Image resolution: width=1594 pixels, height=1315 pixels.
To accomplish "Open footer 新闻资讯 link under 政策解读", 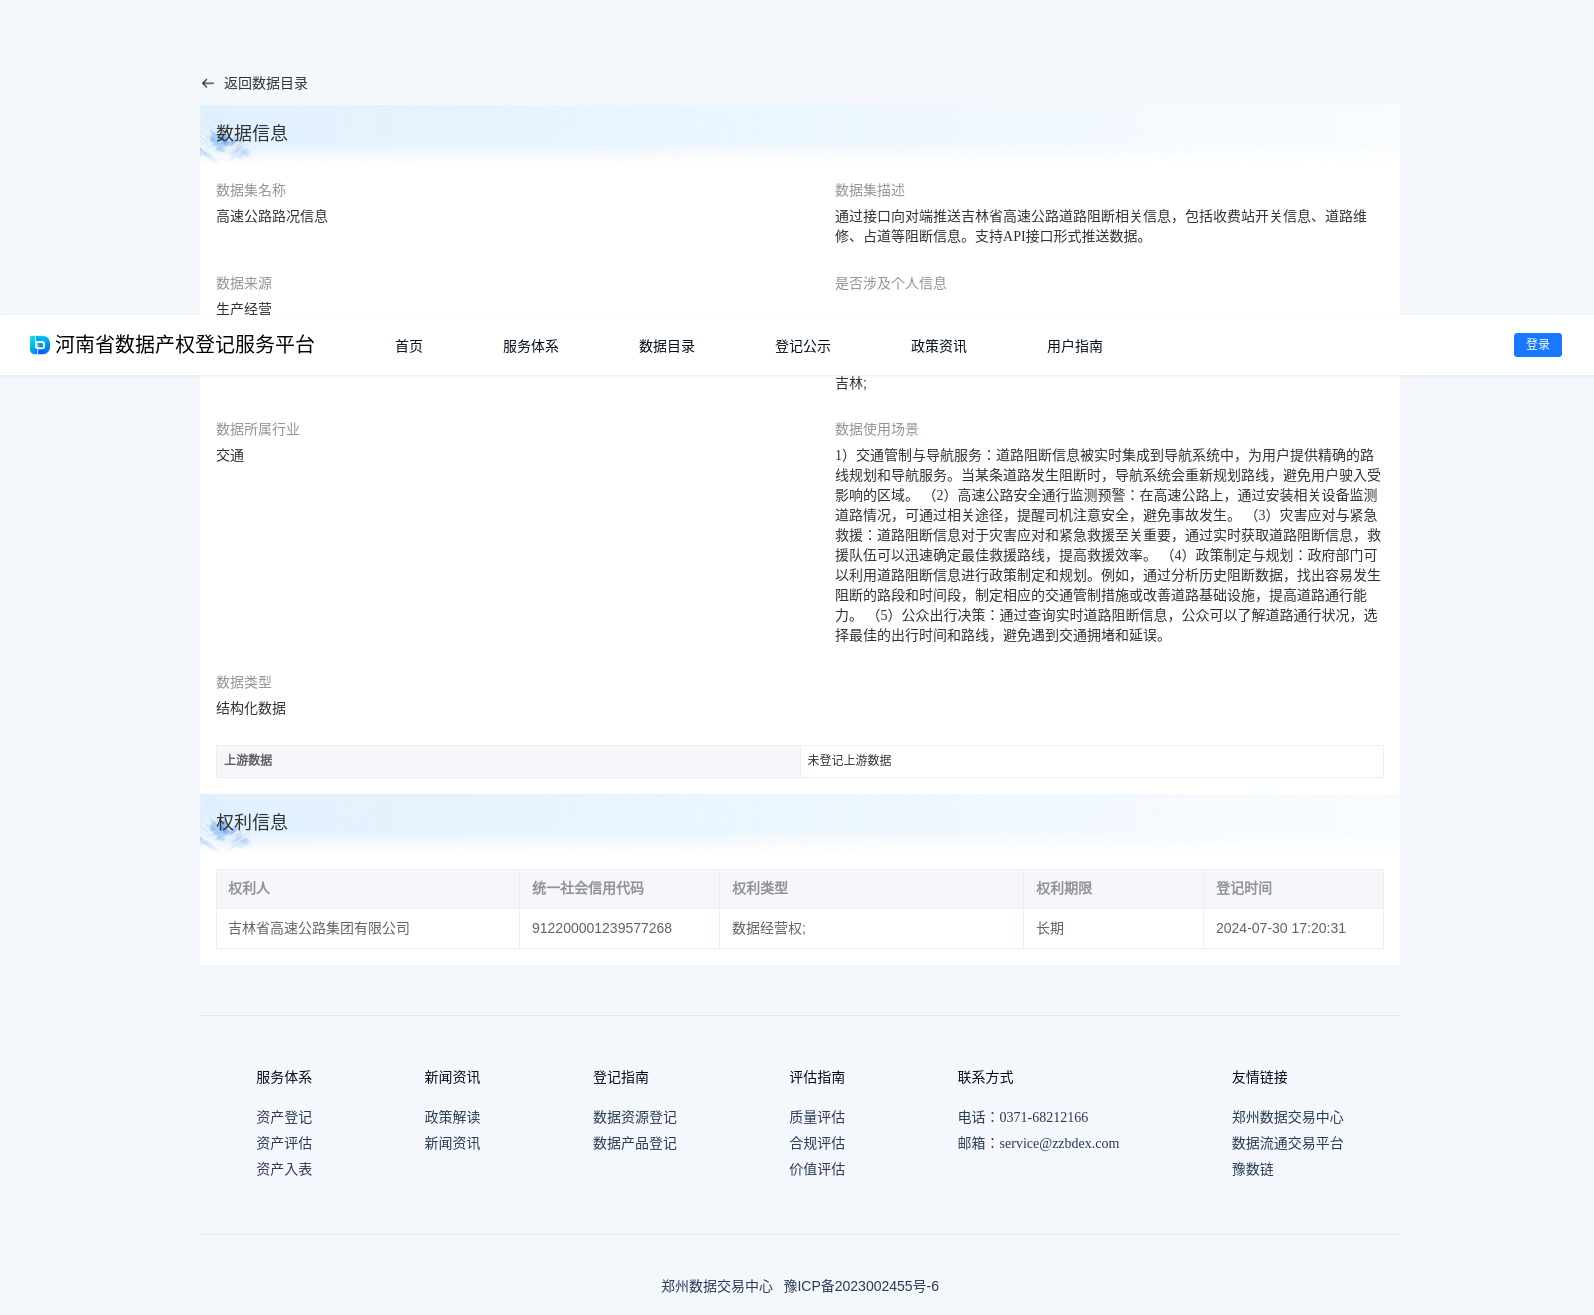I will [x=452, y=1143].
